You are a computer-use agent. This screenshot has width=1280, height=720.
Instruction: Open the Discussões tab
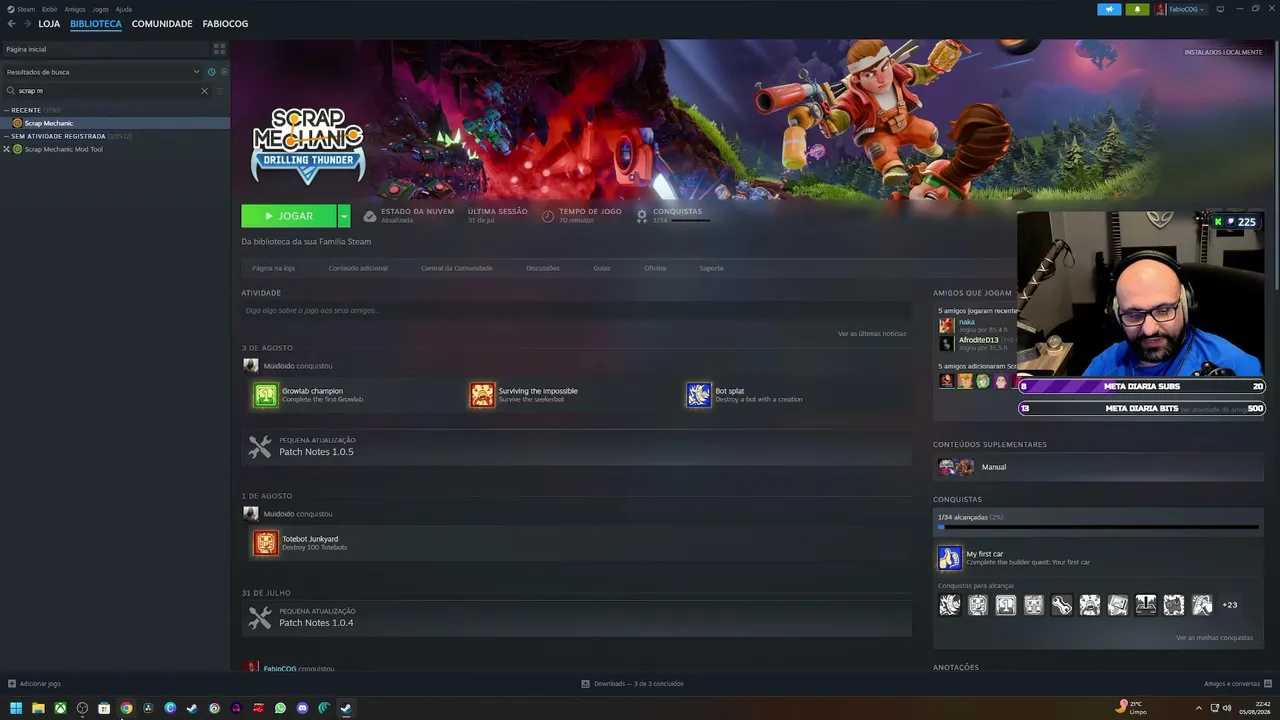[543, 268]
